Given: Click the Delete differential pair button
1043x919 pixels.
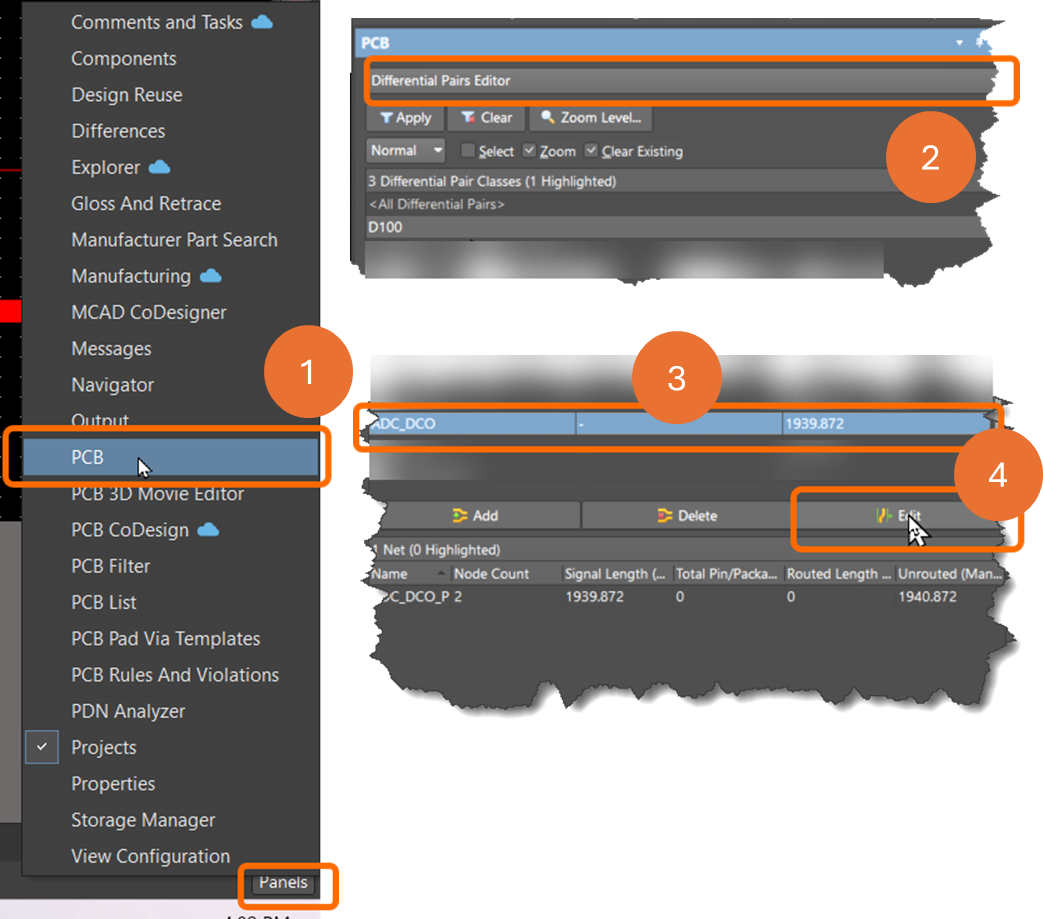Looking at the screenshot, I should point(688,516).
